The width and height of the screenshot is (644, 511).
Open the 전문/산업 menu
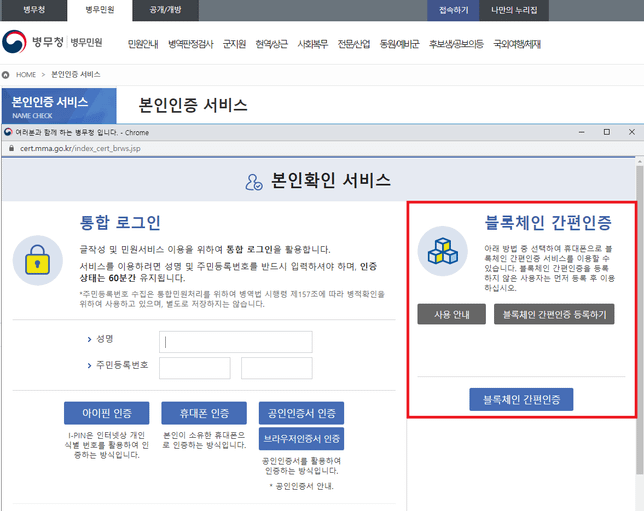tap(354, 44)
